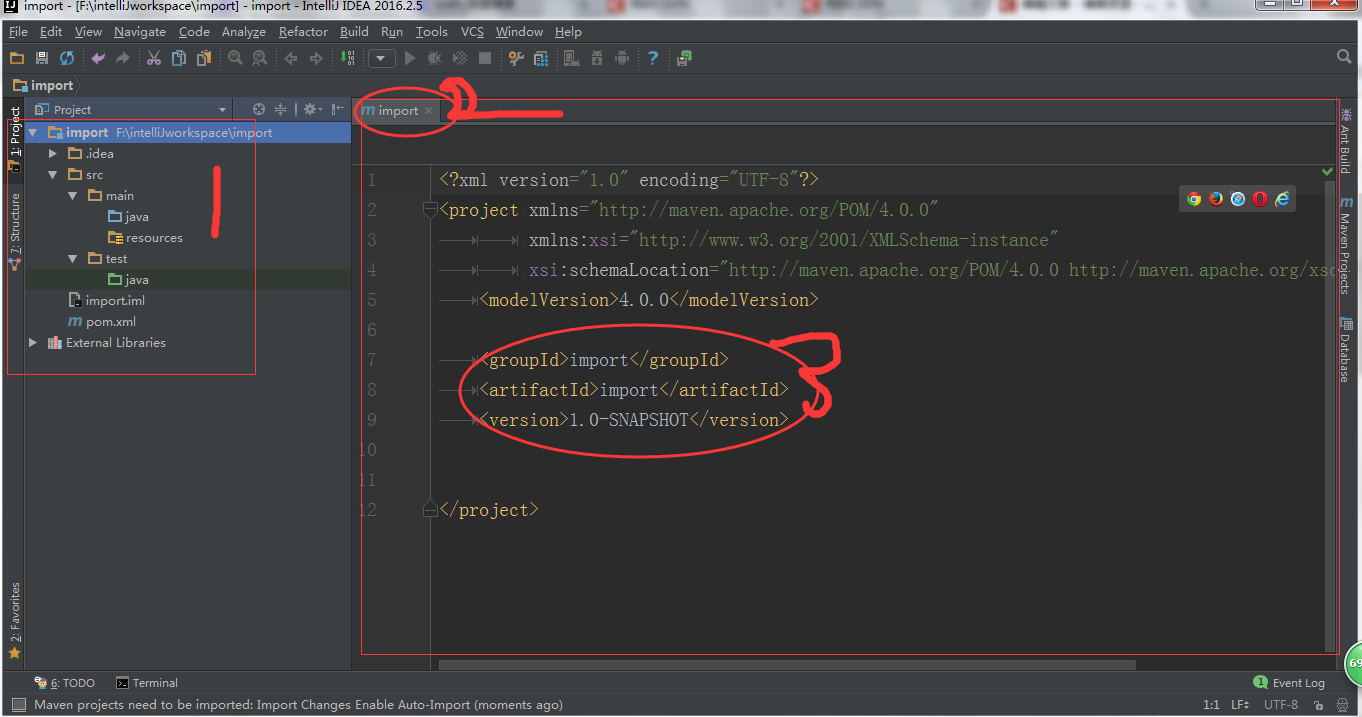Expand the .idea folder in the tree
1362x717 pixels.
[x=53, y=154]
